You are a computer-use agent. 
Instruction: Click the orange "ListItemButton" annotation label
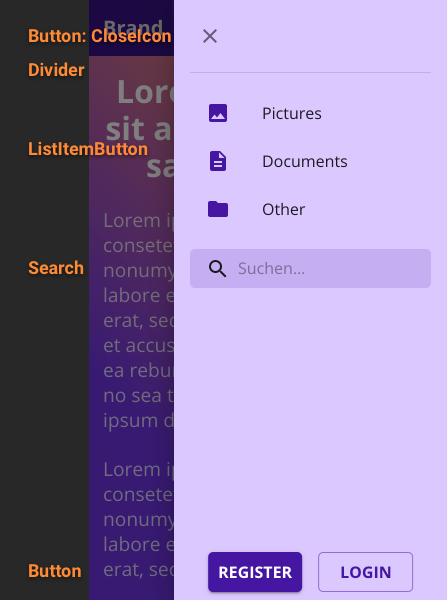[88, 149]
